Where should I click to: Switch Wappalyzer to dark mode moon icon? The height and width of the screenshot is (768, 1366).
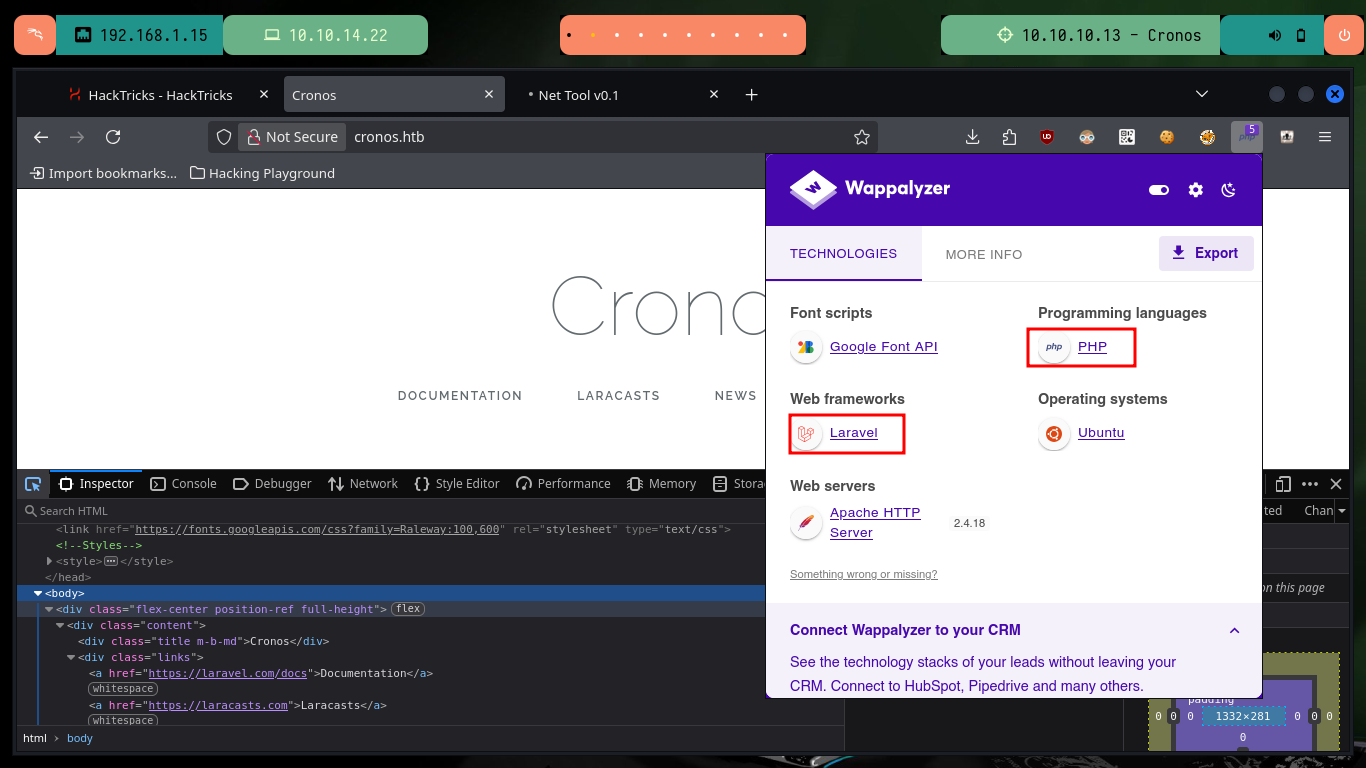tap(1229, 189)
